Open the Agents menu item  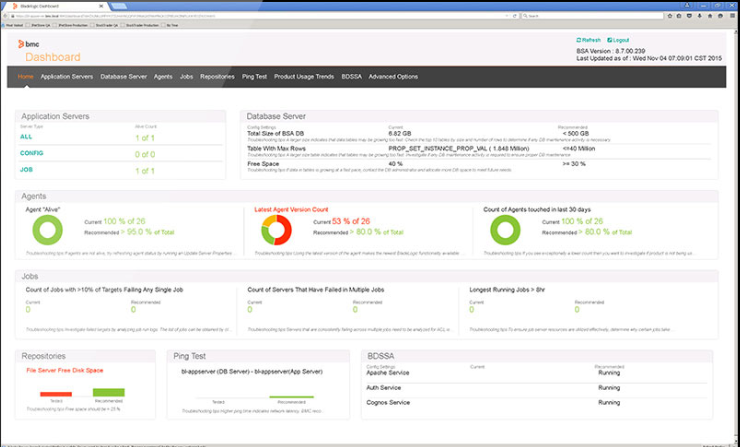(163, 76)
